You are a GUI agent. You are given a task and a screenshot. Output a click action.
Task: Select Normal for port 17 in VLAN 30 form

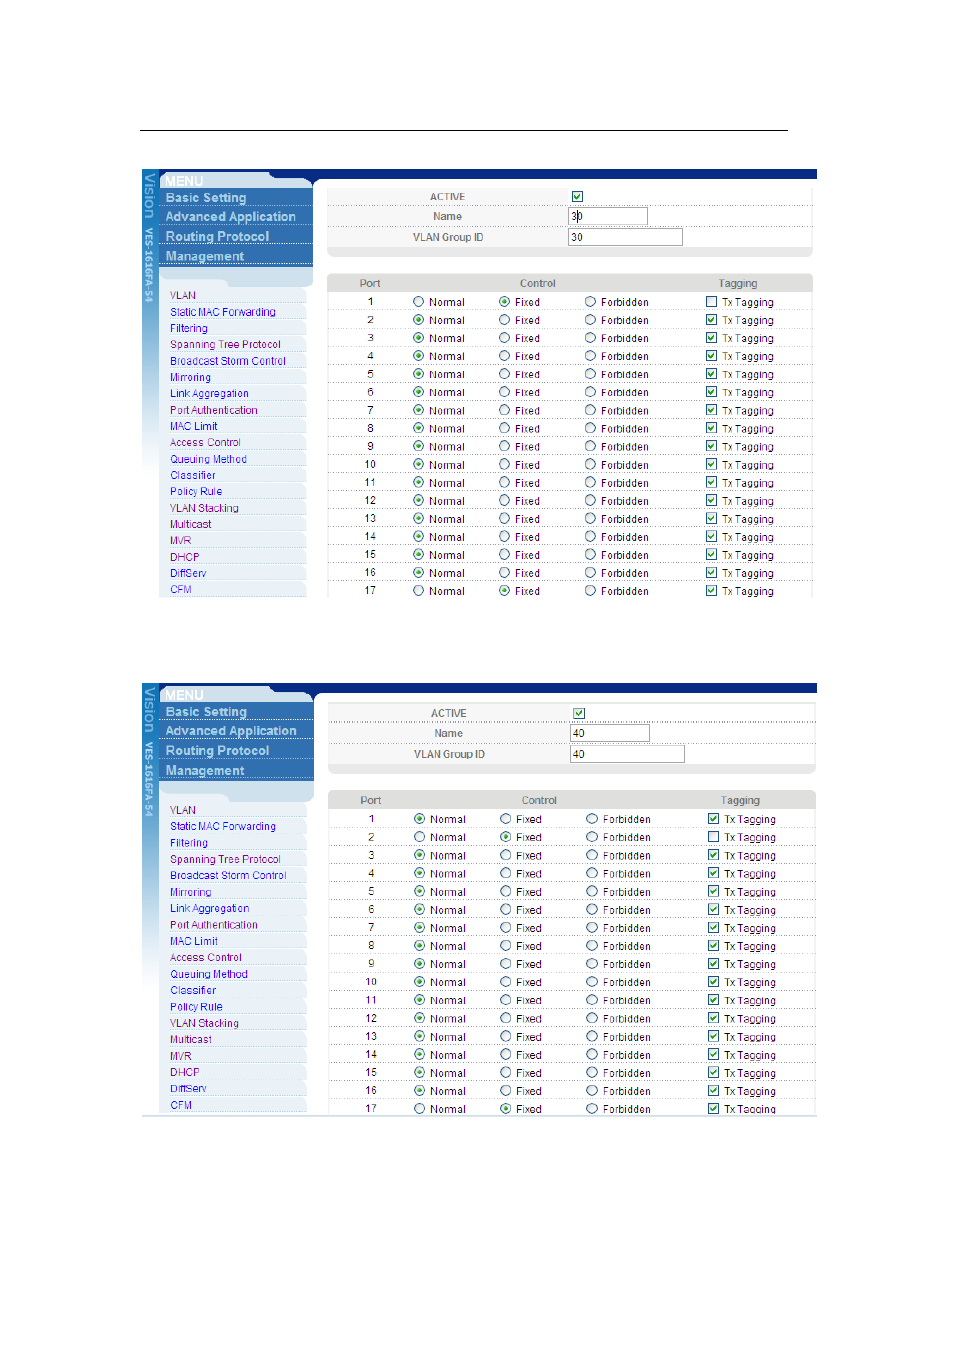click(x=419, y=591)
